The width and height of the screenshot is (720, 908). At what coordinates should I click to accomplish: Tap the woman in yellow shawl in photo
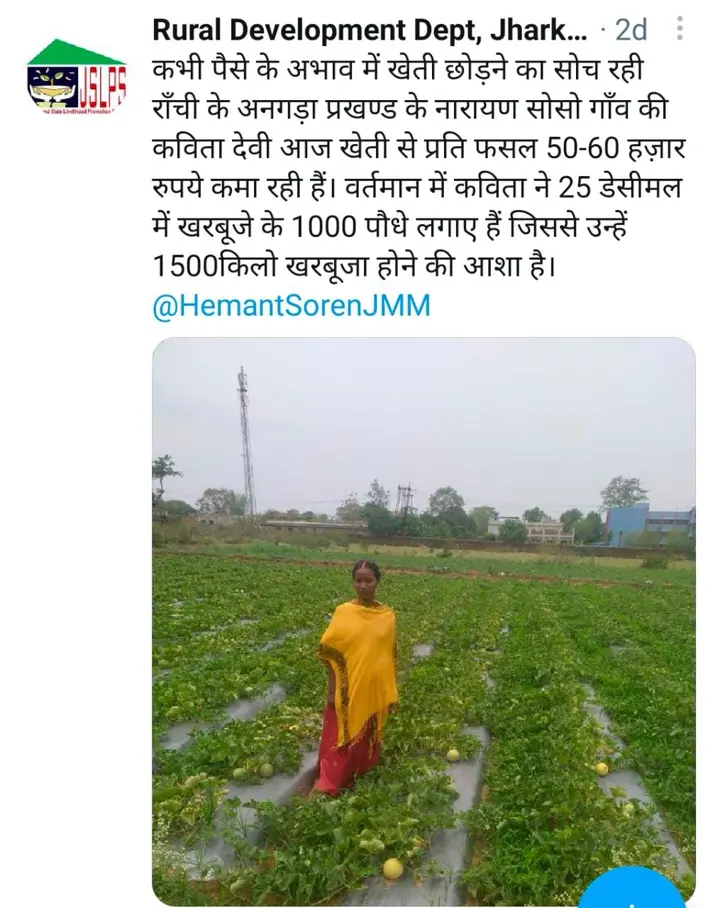click(358, 678)
